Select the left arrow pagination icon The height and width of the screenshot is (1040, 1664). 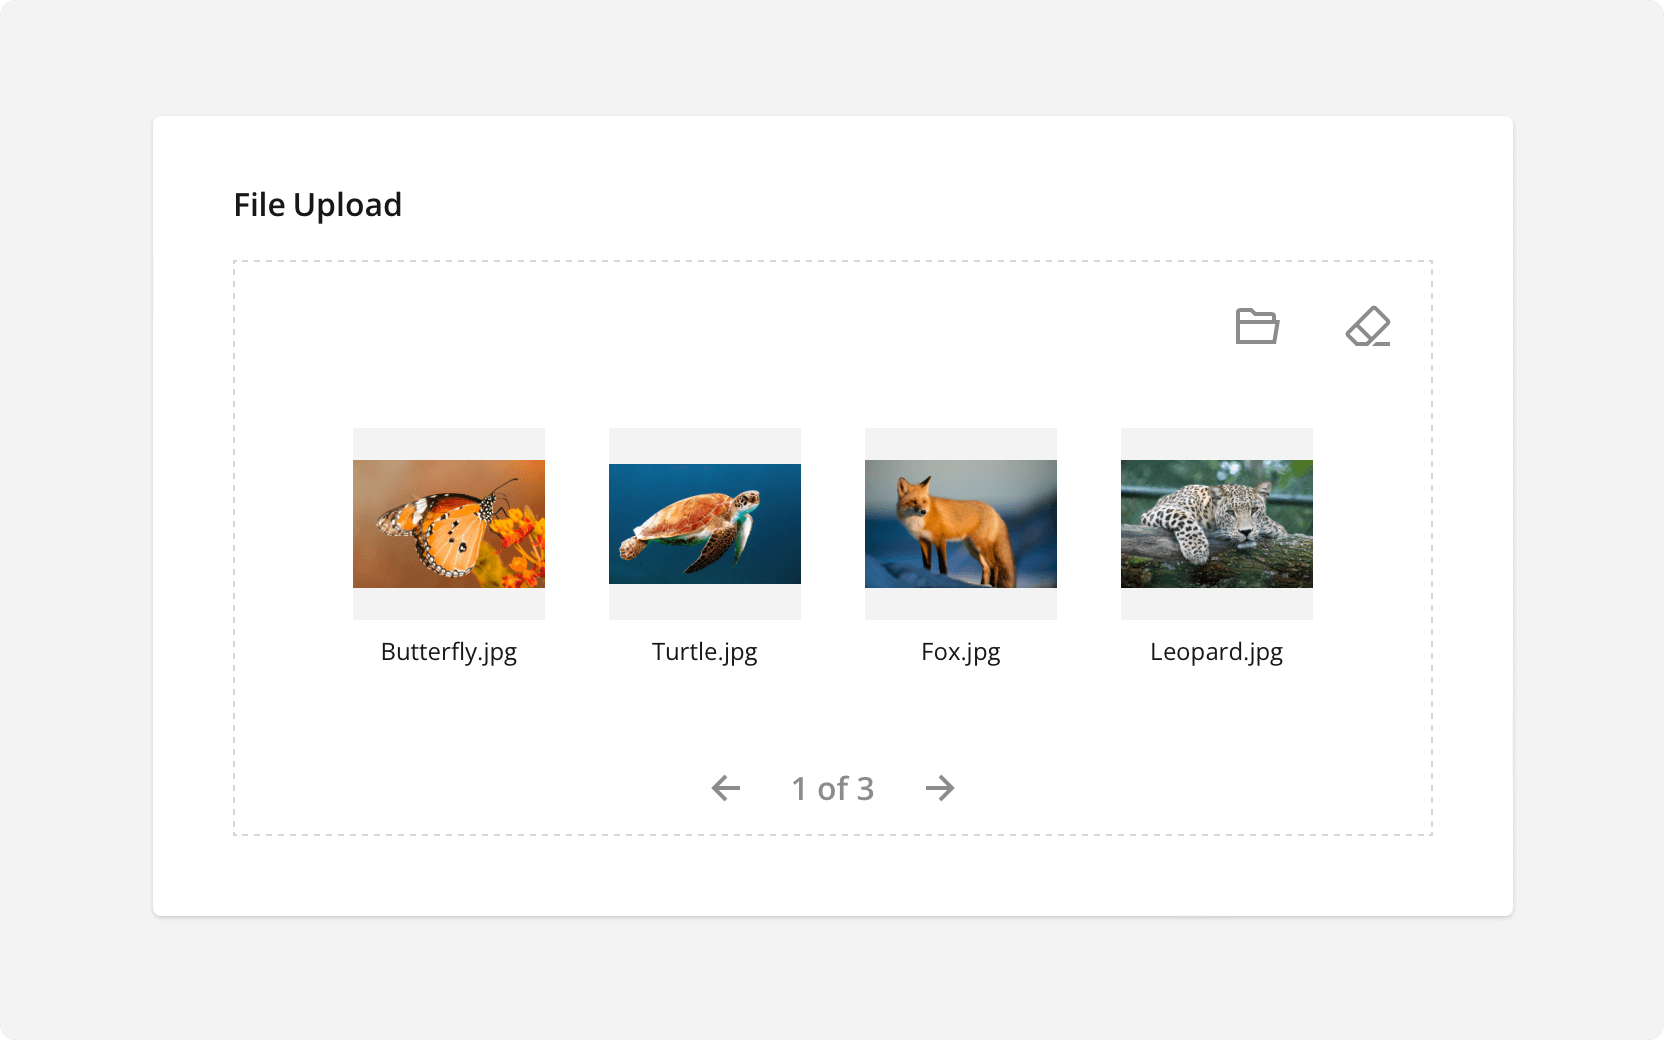[x=727, y=788]
